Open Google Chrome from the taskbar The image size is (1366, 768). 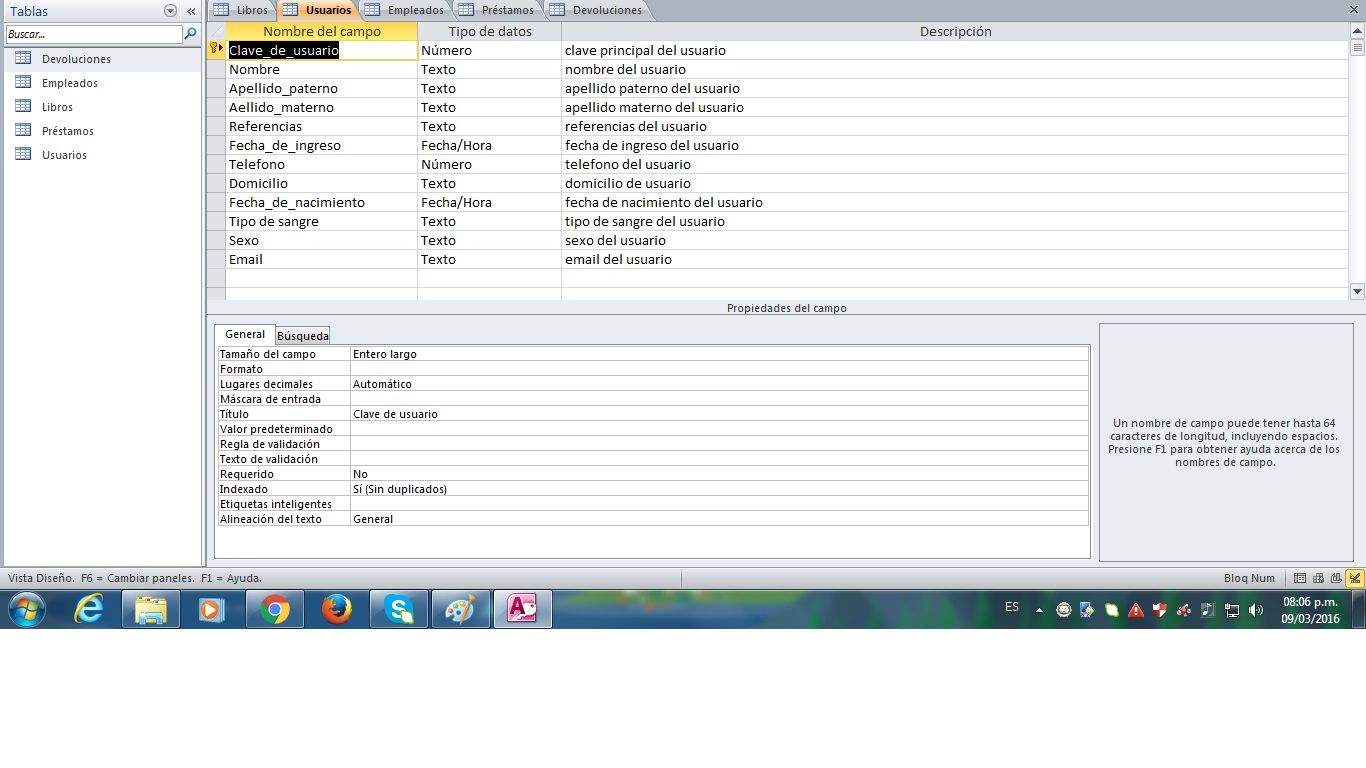pyautogui.click(x=275, y=609)
